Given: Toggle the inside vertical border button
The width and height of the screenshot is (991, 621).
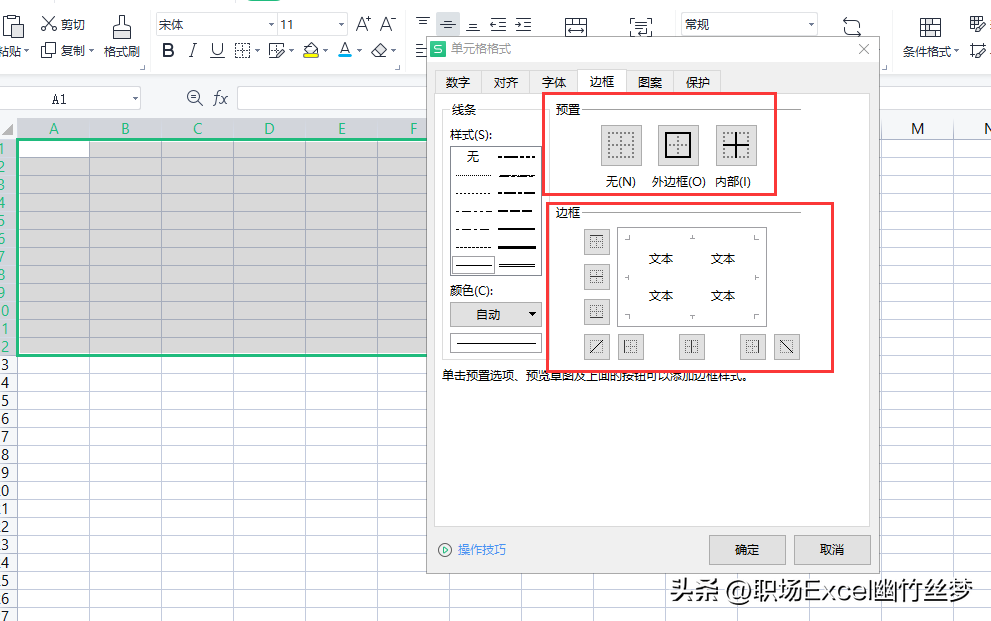Looking at the screenshot, I should (691, 347).
